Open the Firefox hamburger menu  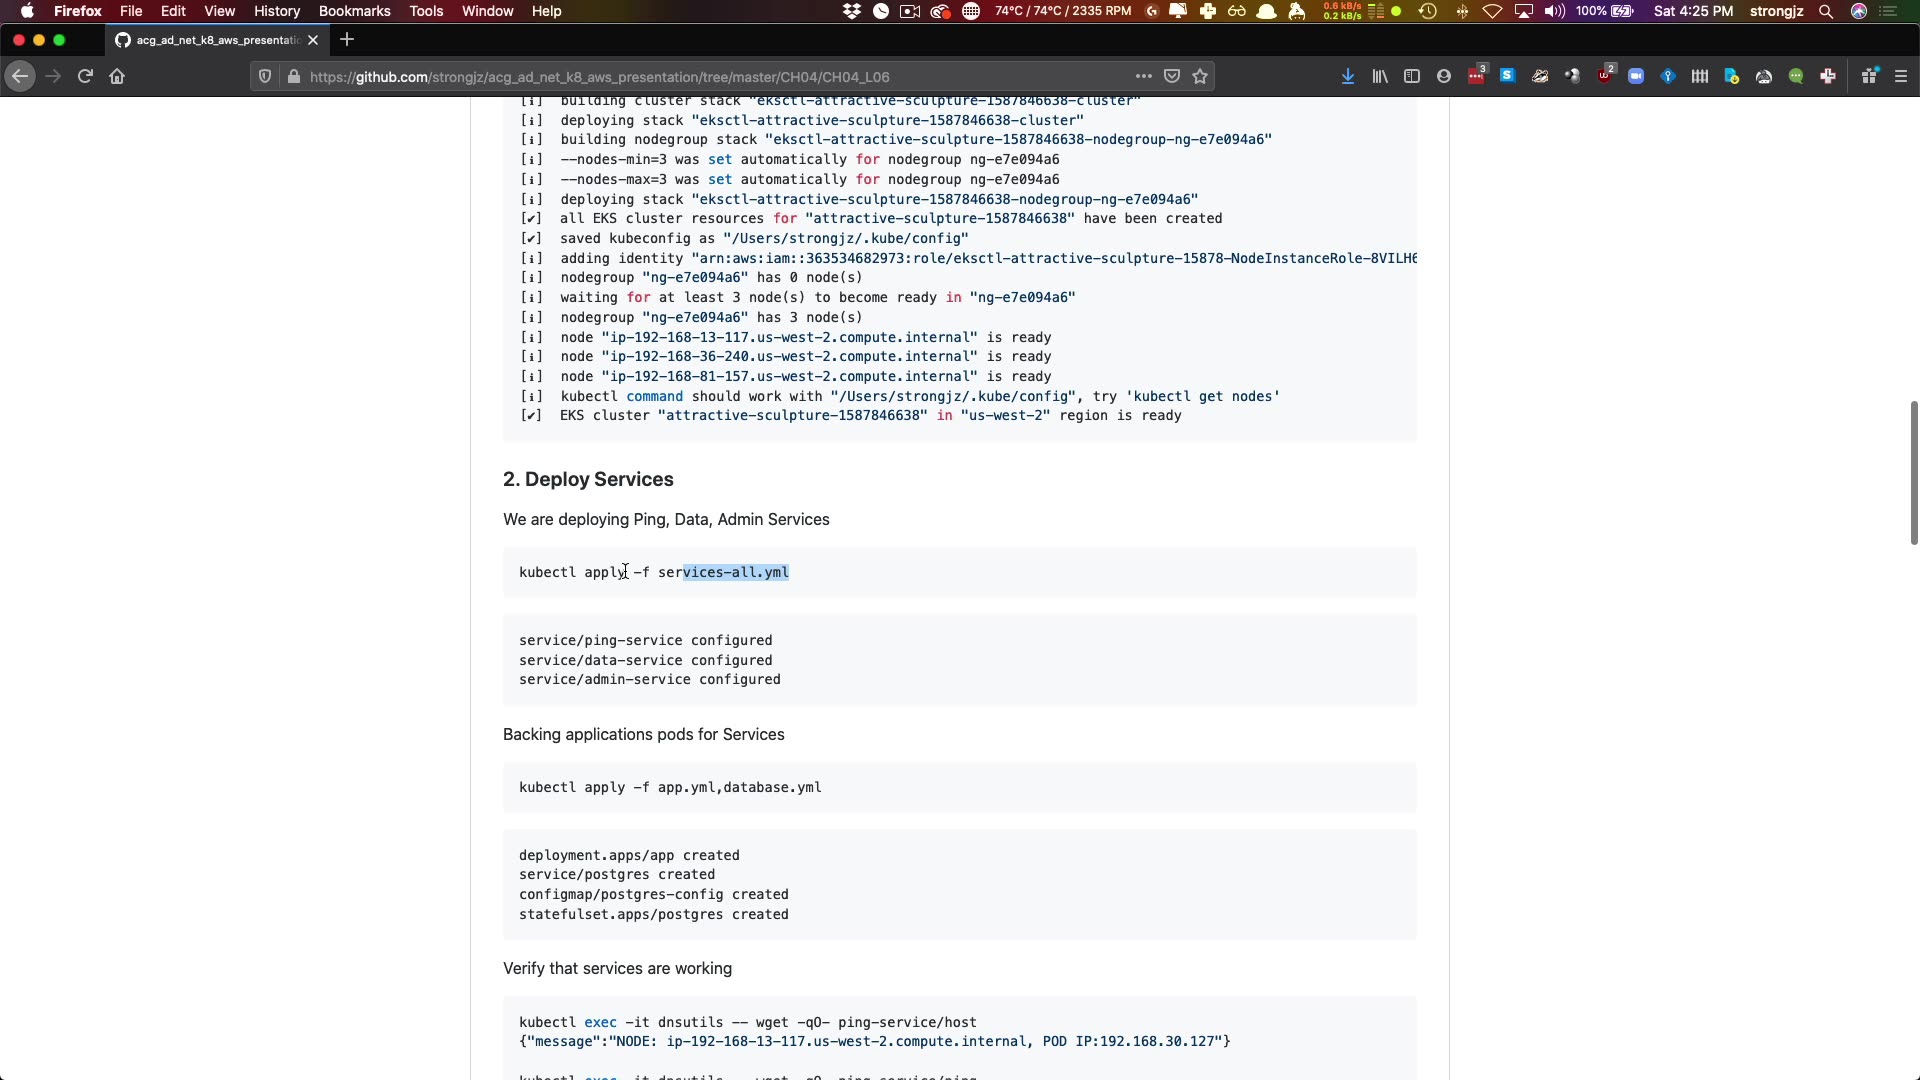[x=1901, y=76]
